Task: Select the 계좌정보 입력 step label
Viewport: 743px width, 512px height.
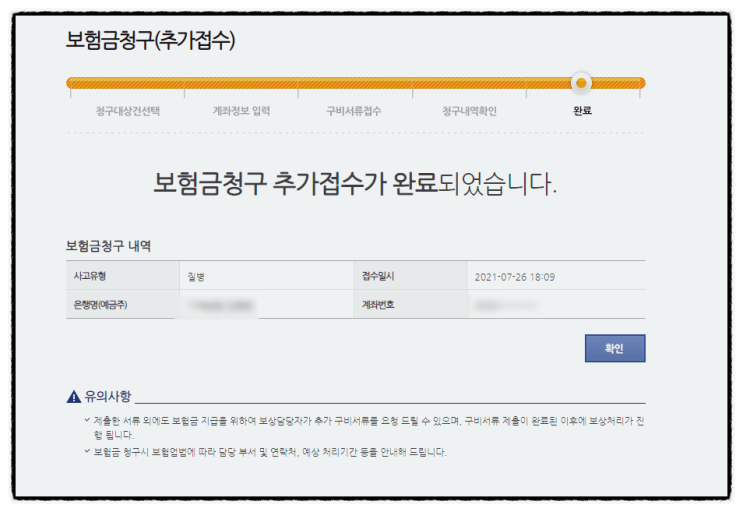Action: tap(241, 111)
